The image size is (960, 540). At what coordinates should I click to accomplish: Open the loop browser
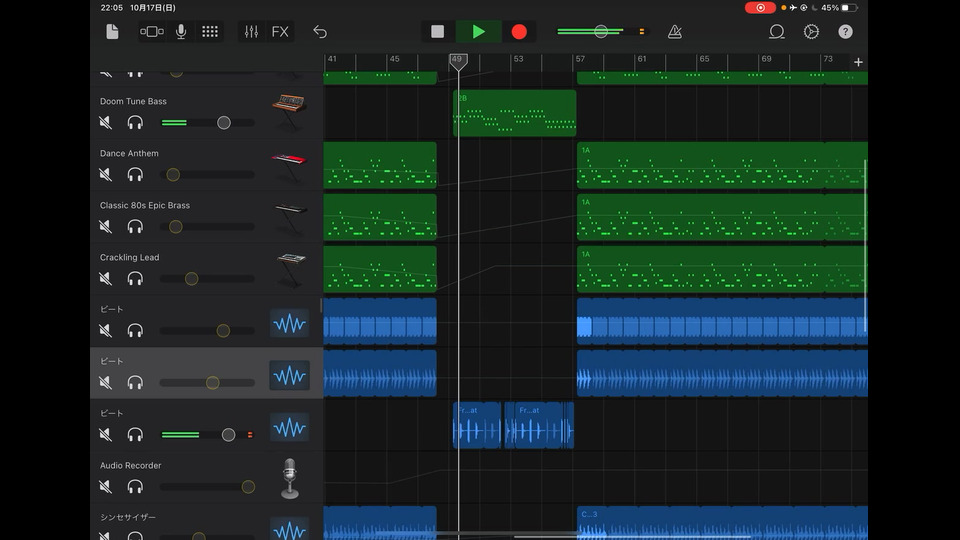pyautogui.click(x=776, y=32)
